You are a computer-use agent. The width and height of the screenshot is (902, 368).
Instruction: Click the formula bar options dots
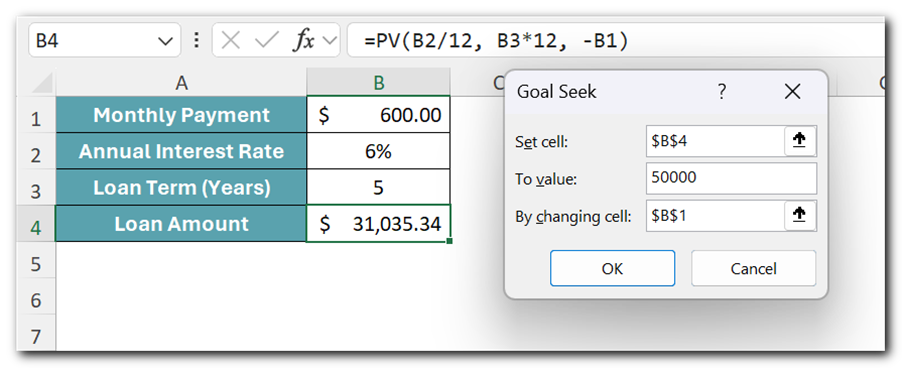pyautogui.click(x=197, y=40)
